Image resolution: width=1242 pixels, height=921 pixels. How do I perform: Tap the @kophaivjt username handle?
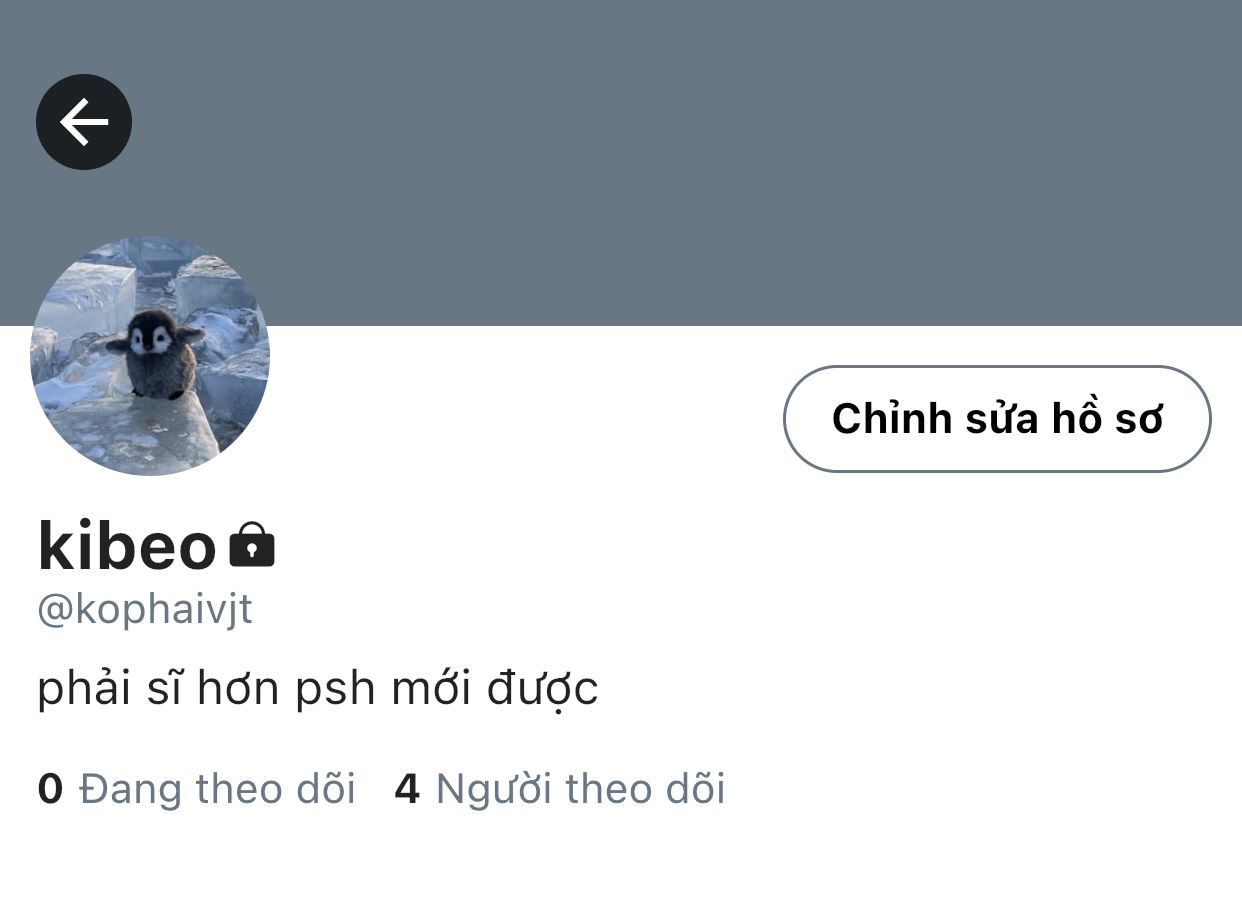tap(145, 608)
